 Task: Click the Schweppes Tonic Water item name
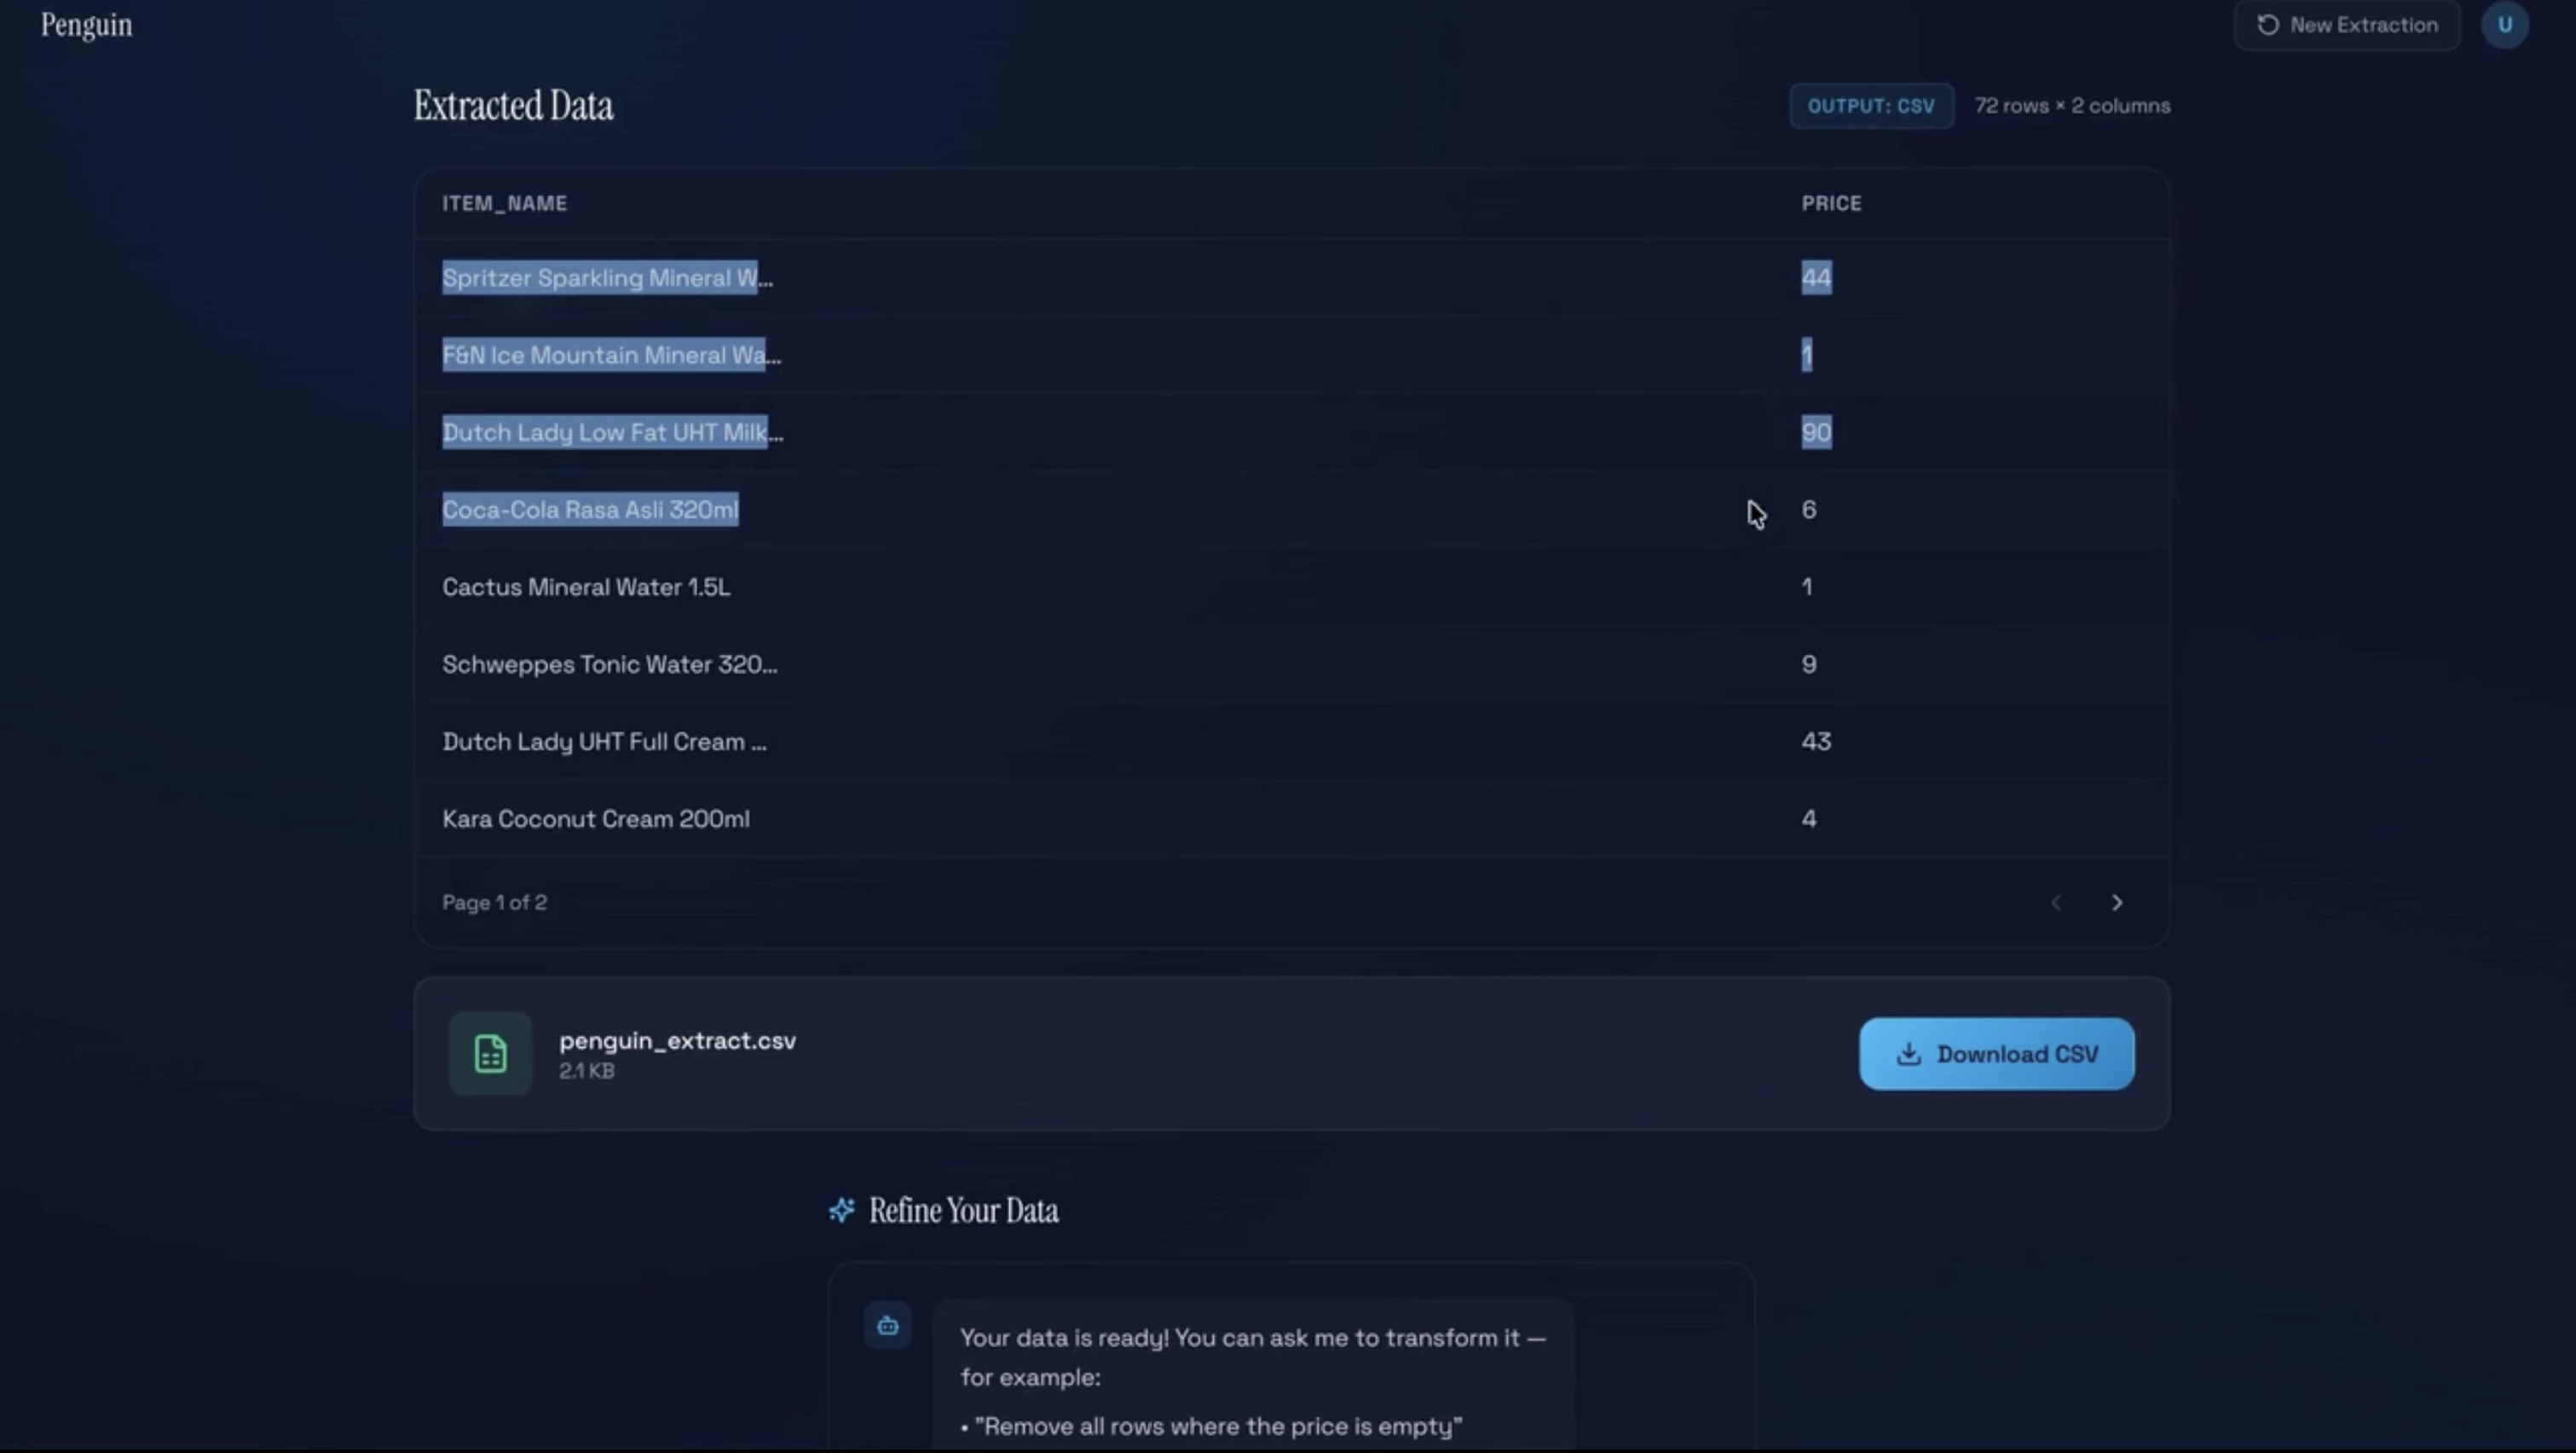tap(609, 664)
